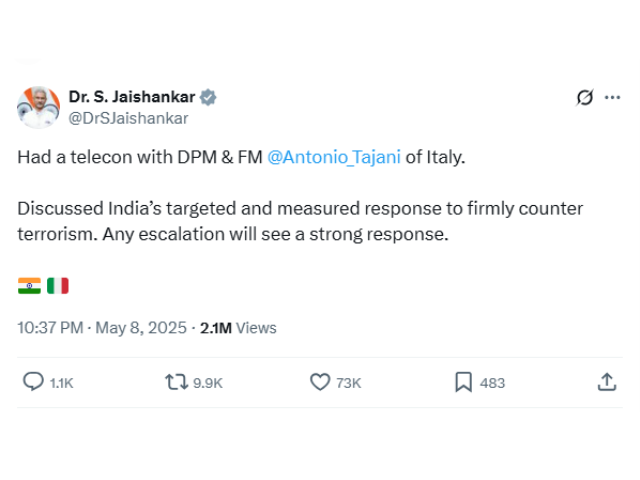The width and height of the screenshot is (640, 480).
Task: Open the @DrSJaishankar handle link
Action: (127, 117)
